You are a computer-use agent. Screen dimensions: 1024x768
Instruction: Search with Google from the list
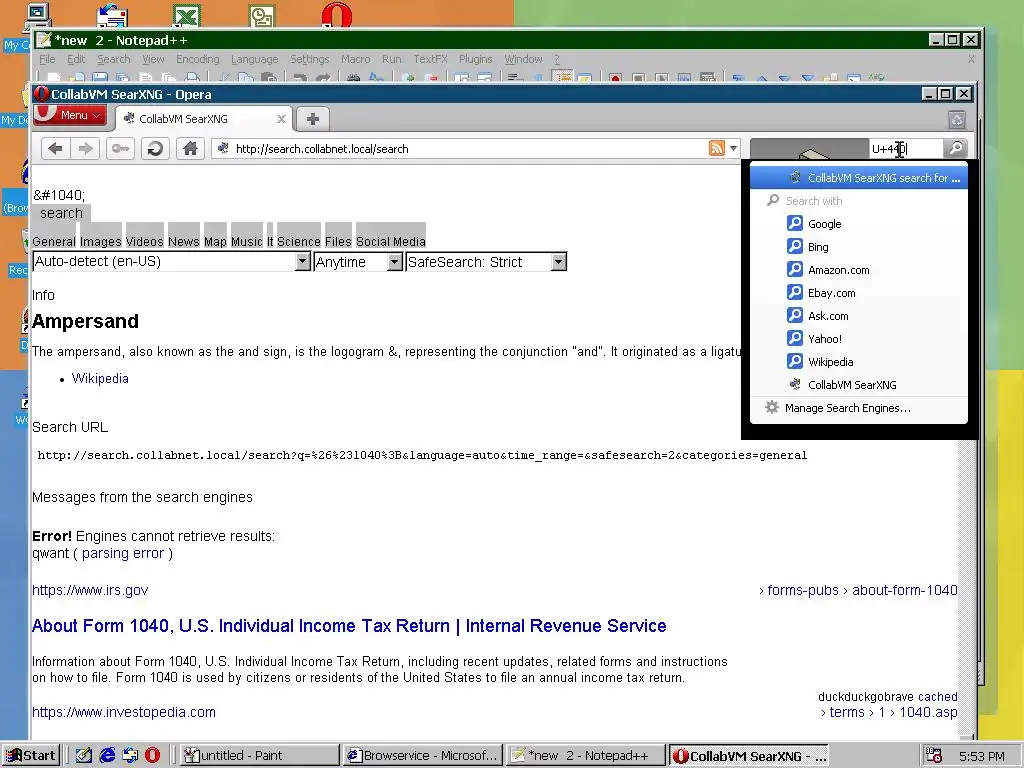tap(859, 224)
